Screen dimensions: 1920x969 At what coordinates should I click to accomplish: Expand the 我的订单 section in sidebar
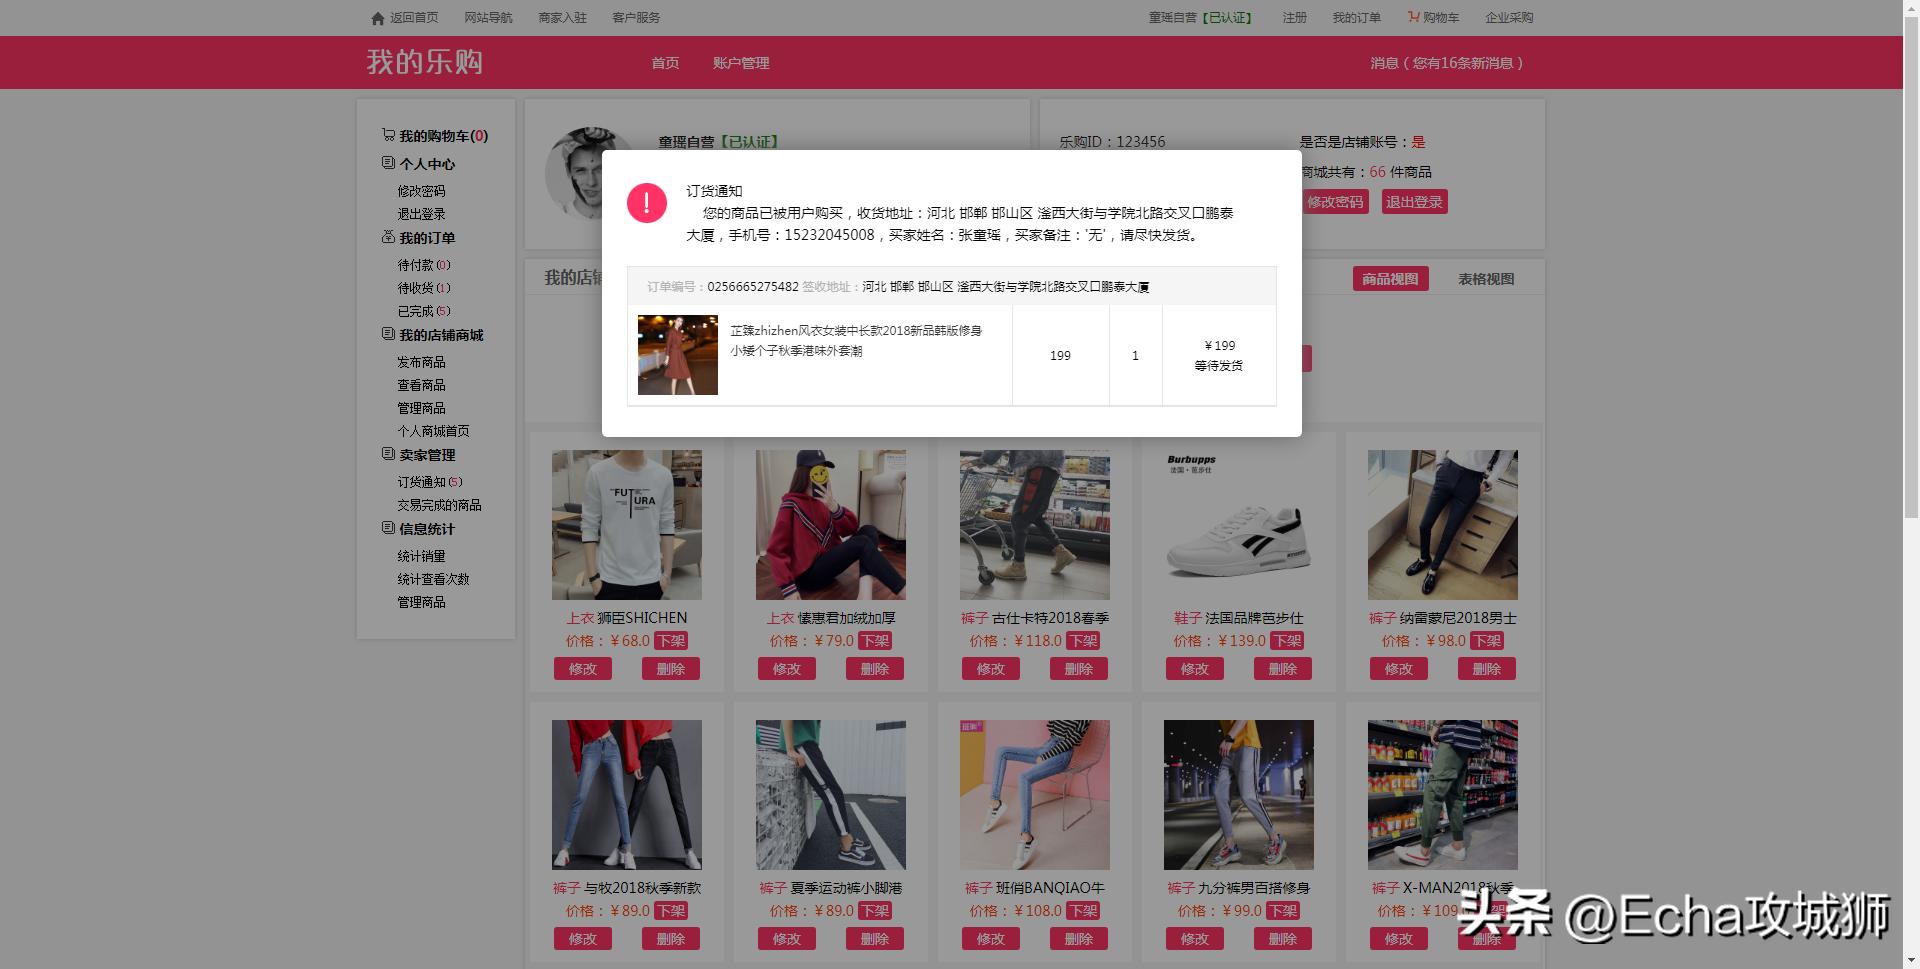[427, 237]
